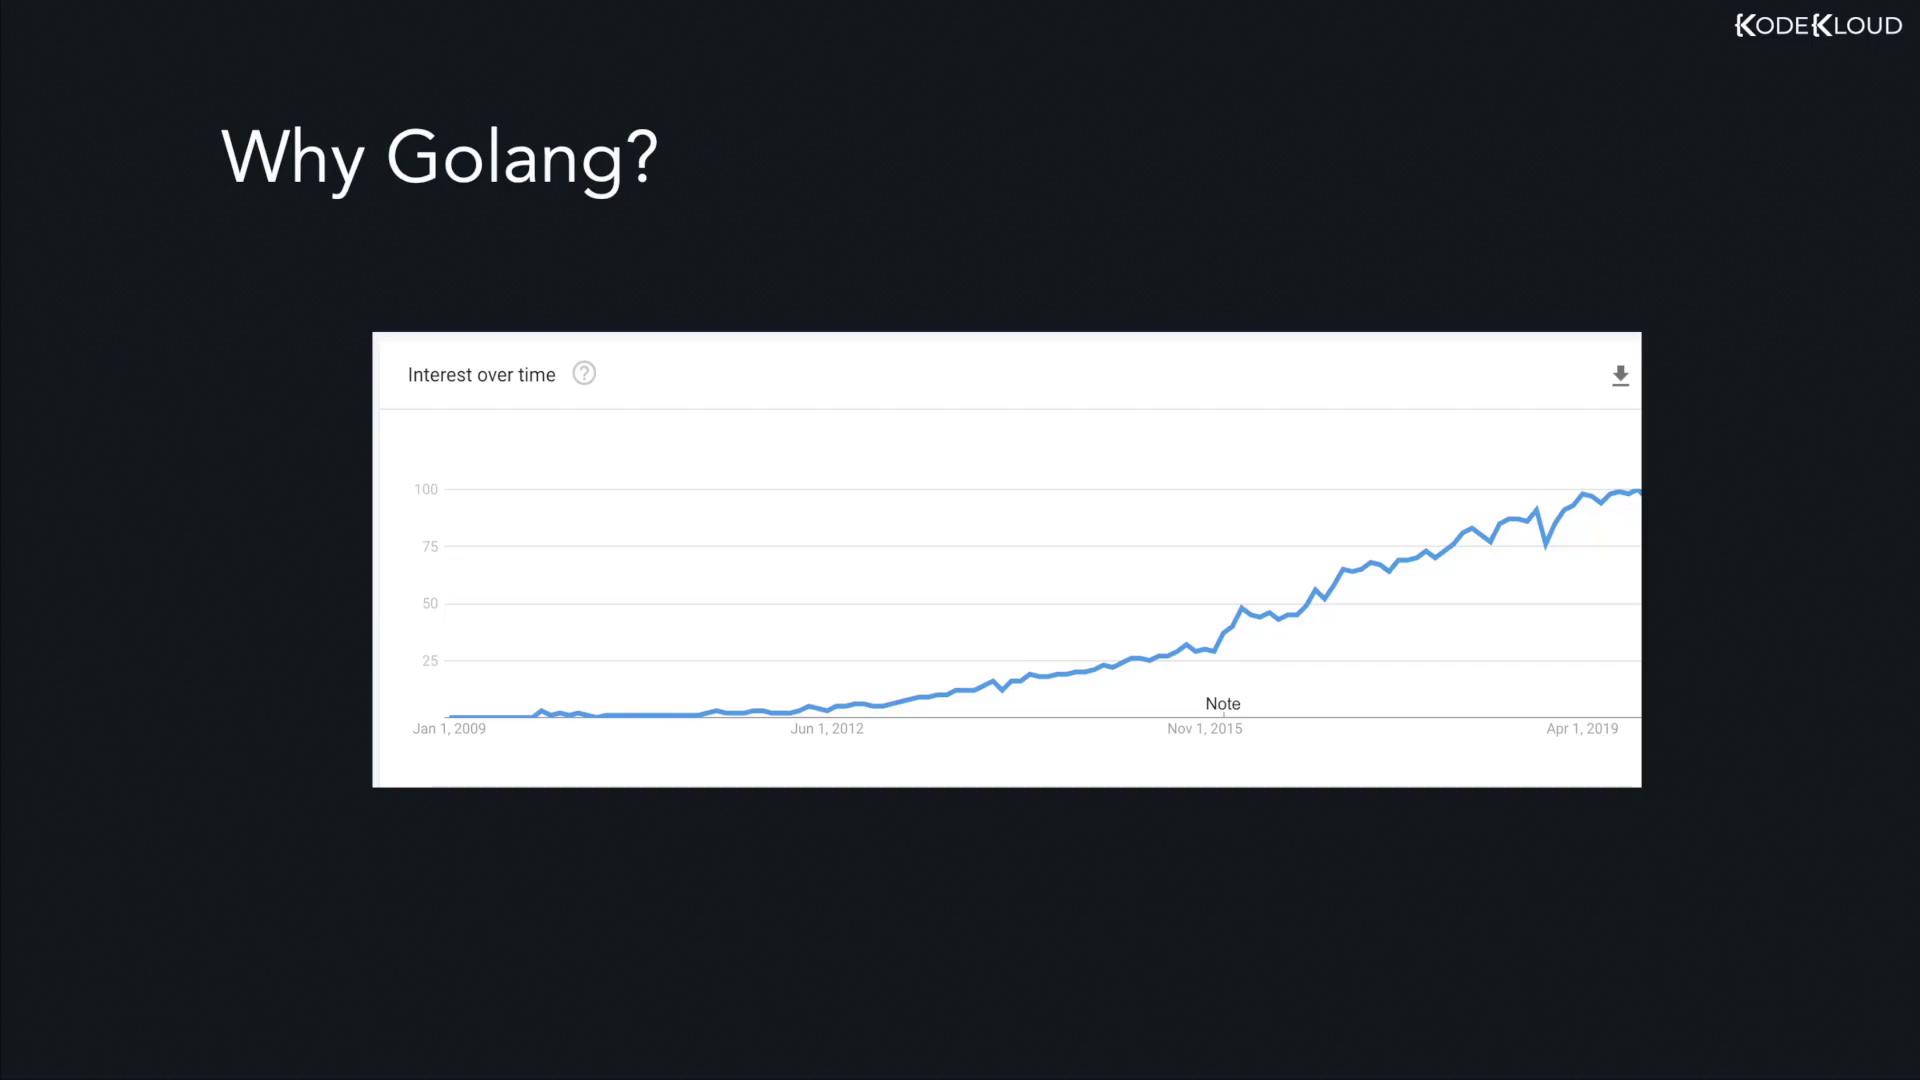Click the 50 value on the y-axis
The image size is (1920, 1080).
tap(430, 603)
